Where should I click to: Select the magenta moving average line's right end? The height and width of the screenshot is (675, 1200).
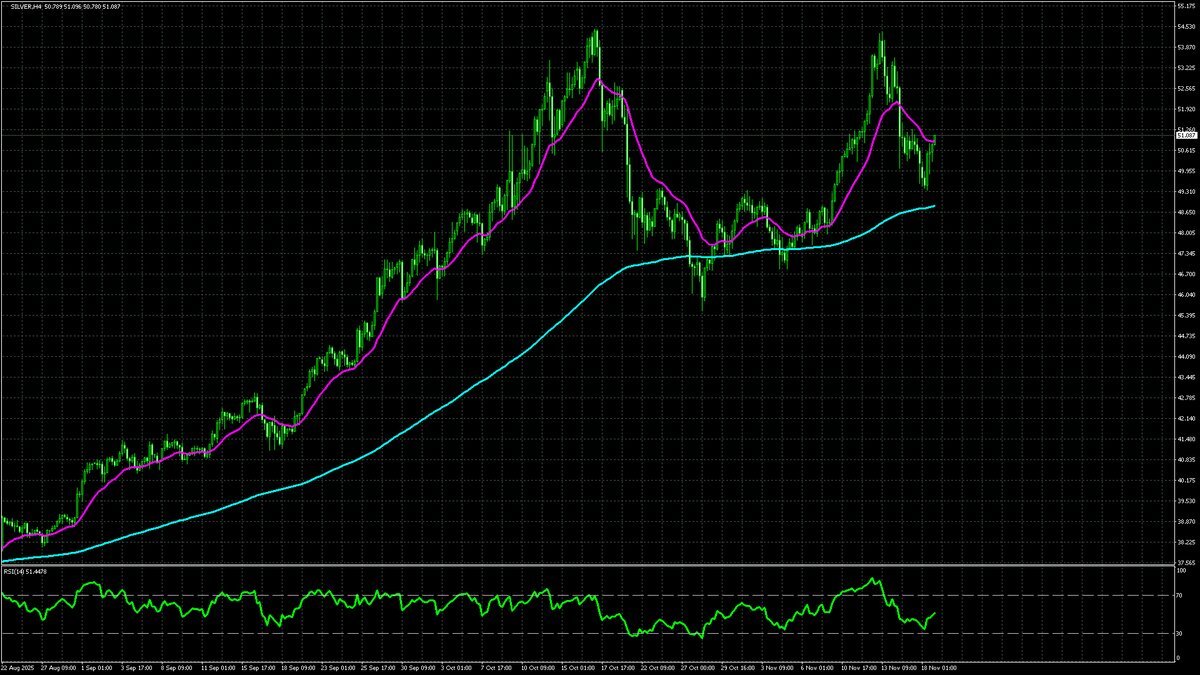[x=934, y=140]
